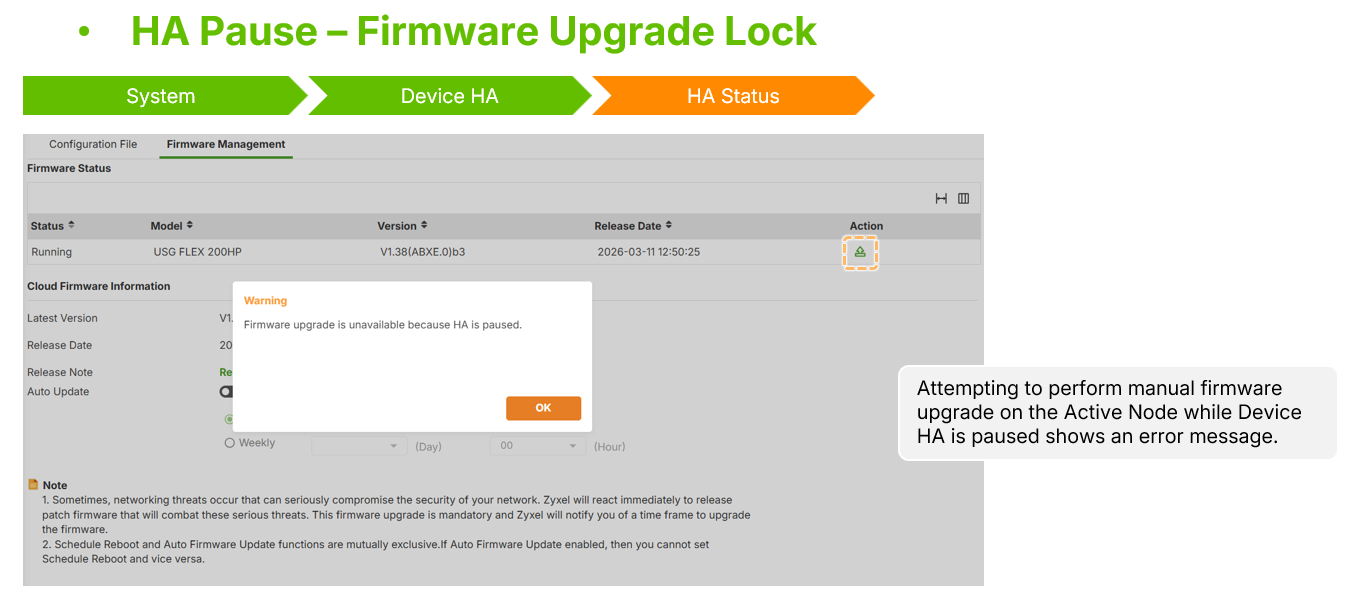Go to the Device HA breadcrumb step

click(449, 96)
